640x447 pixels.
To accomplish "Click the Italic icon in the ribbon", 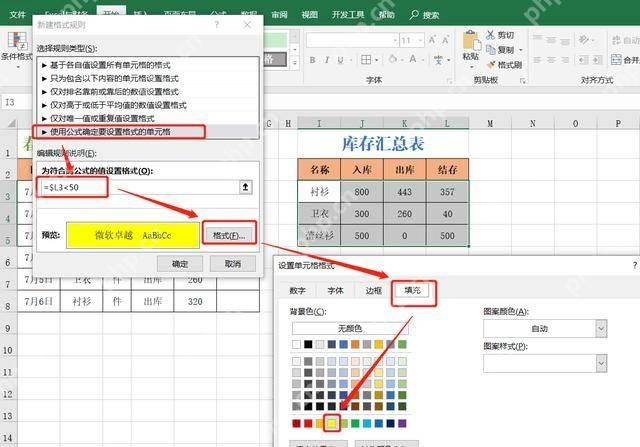I will (x=327, y=60).
